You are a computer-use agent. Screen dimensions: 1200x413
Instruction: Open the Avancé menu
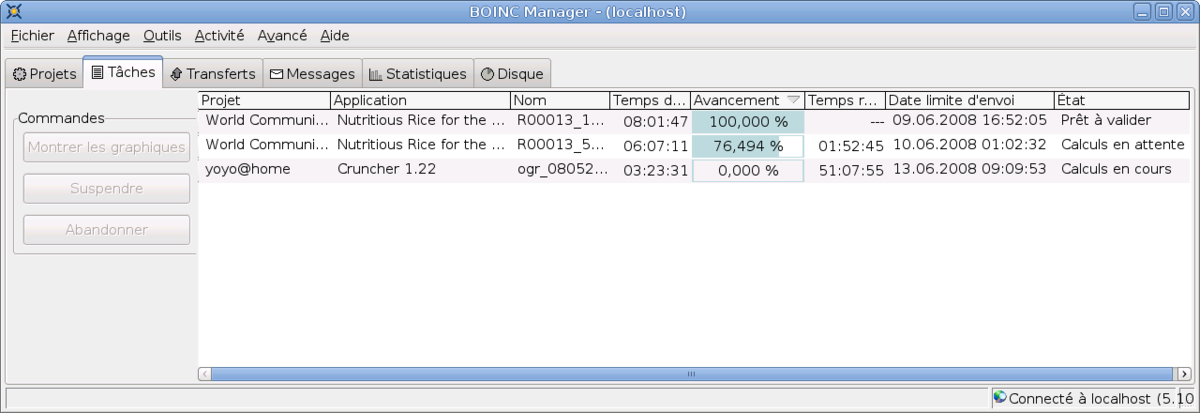pos(282,35)
